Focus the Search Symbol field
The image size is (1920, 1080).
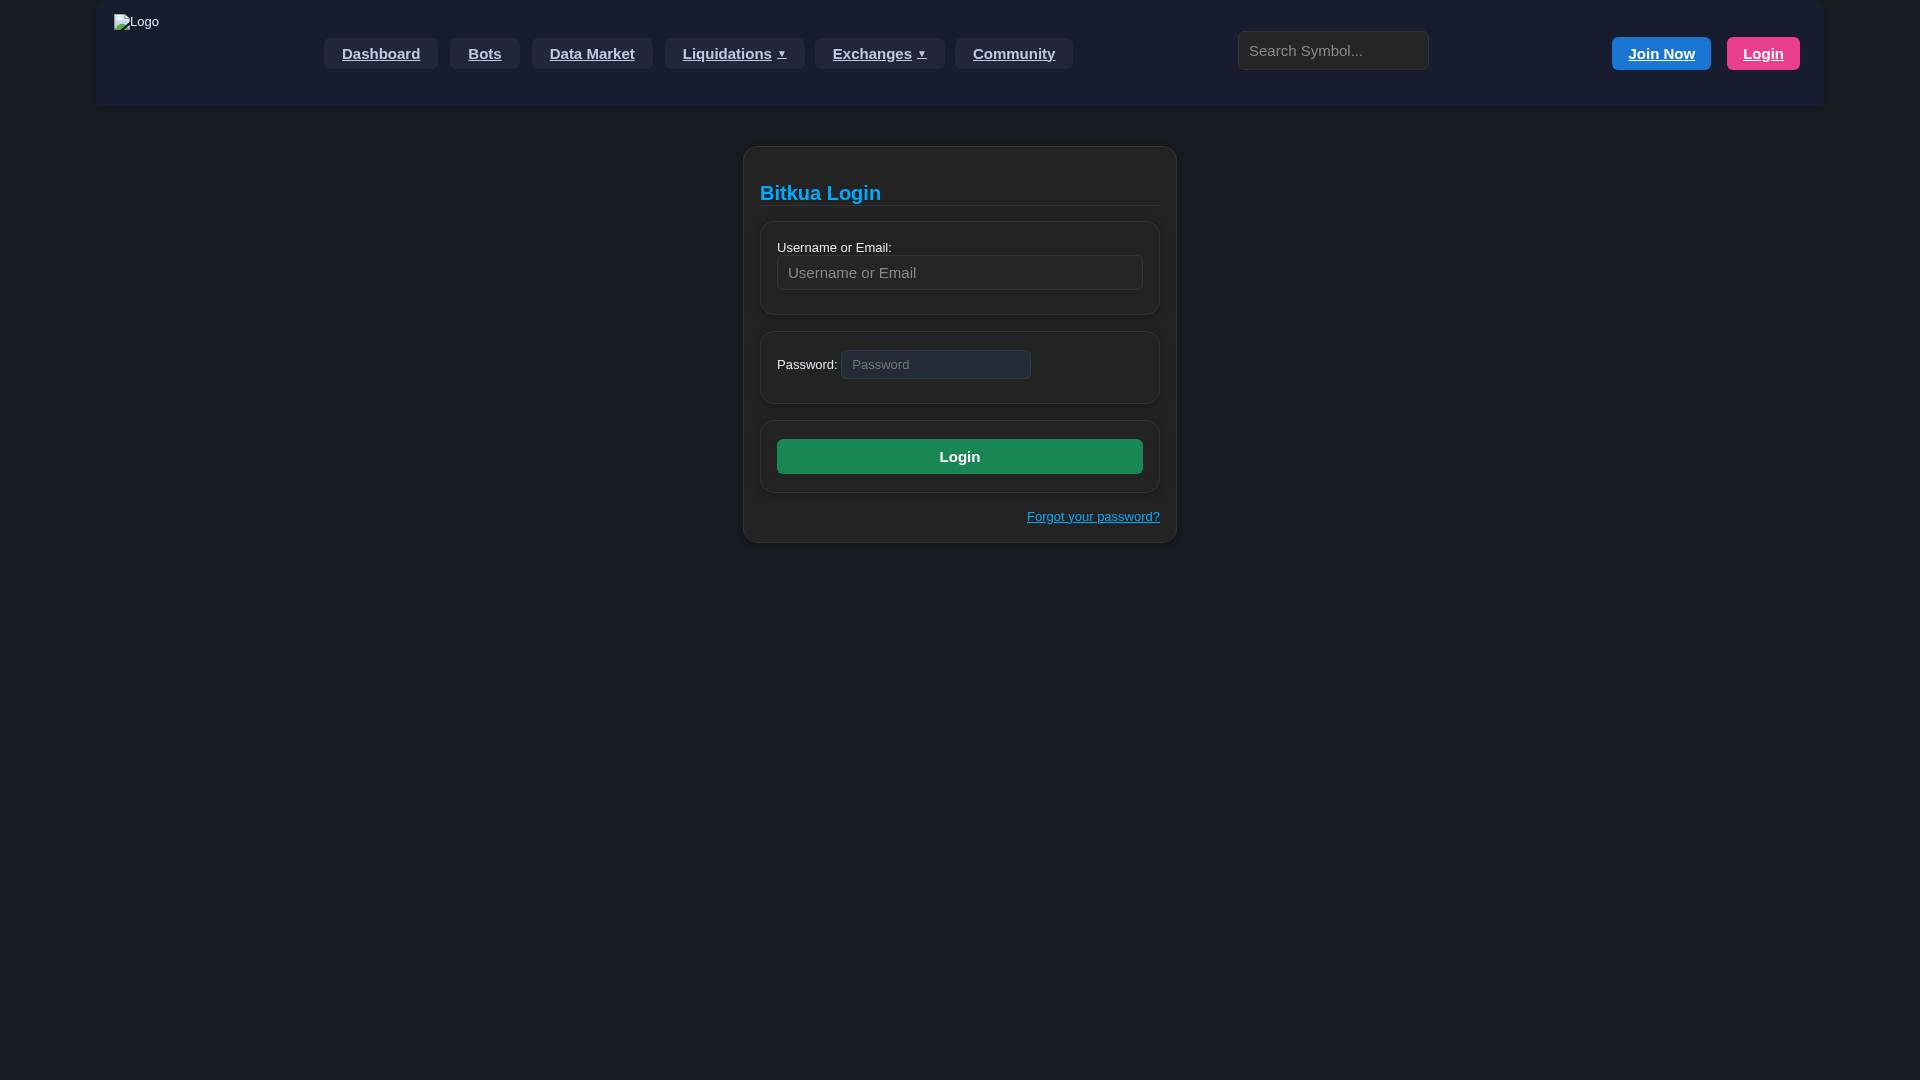[x=1333, y=50]
